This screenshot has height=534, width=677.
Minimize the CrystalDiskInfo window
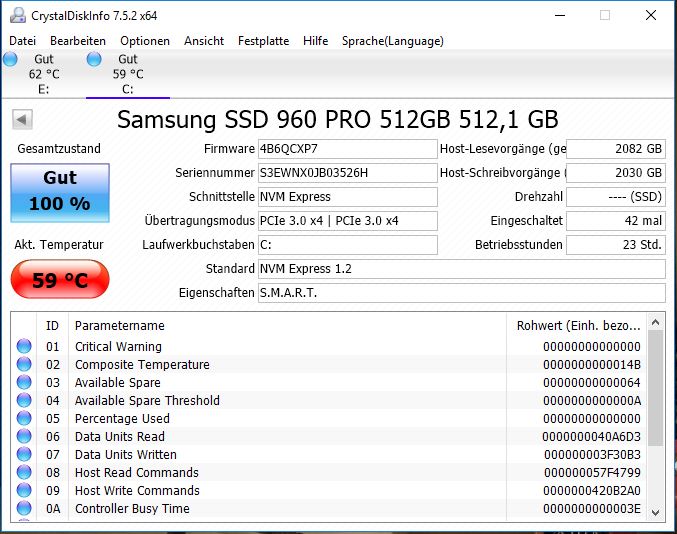coord(560,16)
